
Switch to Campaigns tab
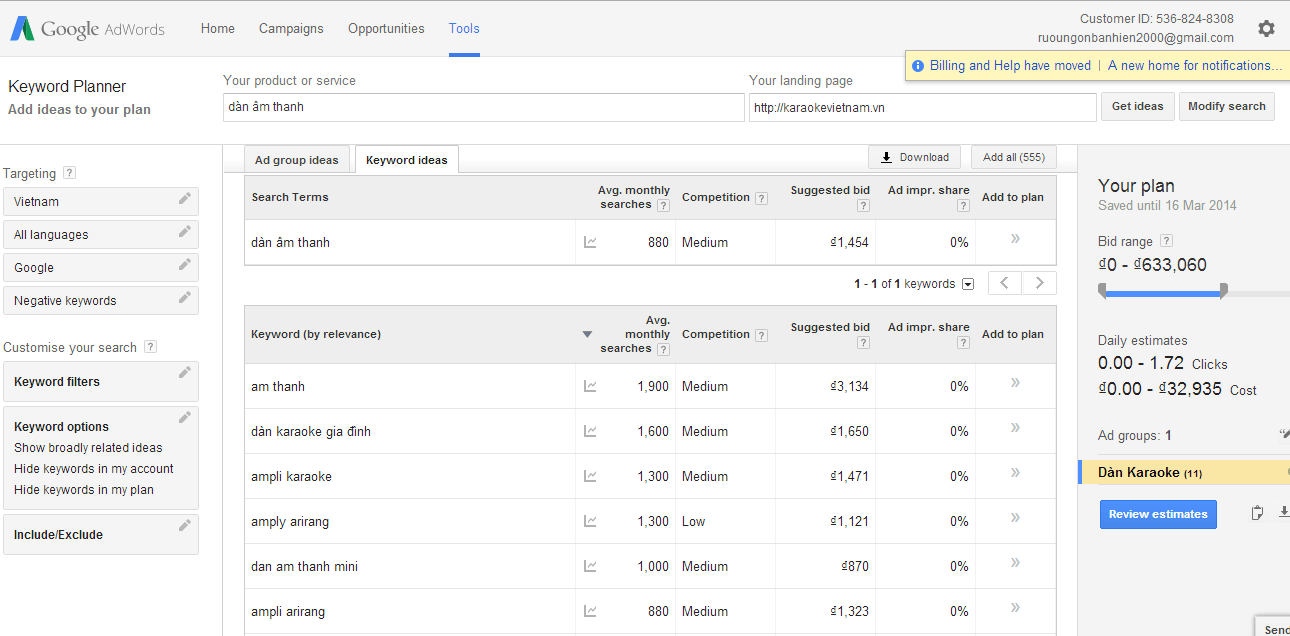[291, 29]
